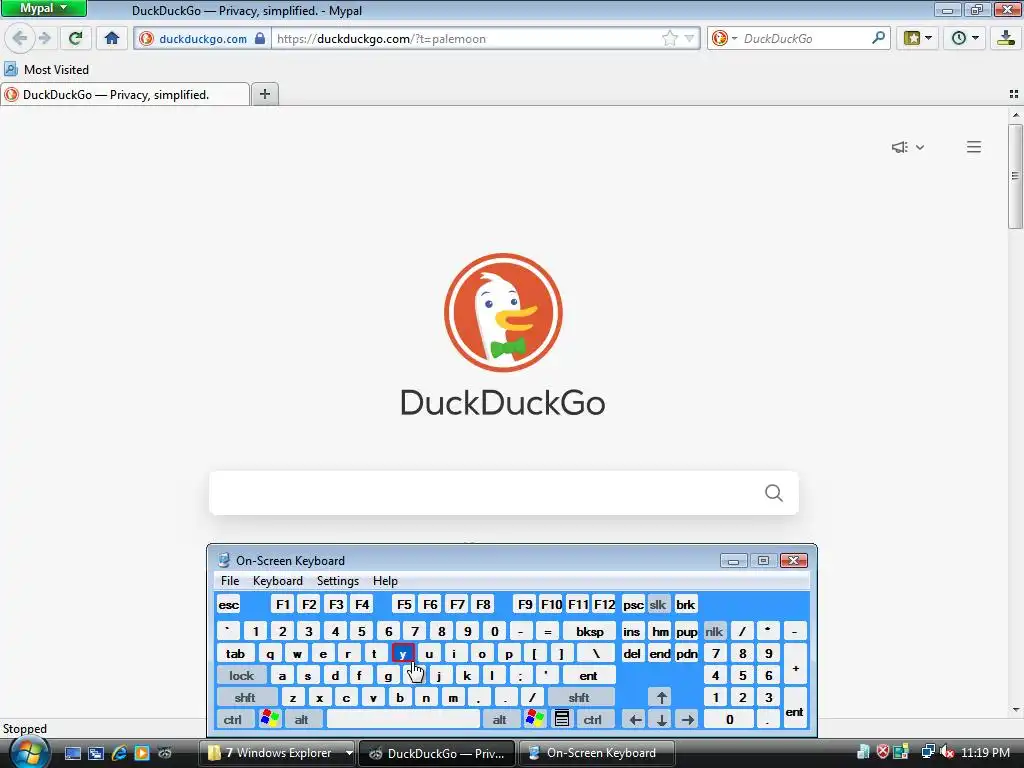Expand the history button dropdown arrow

click(x=975, y=38)
